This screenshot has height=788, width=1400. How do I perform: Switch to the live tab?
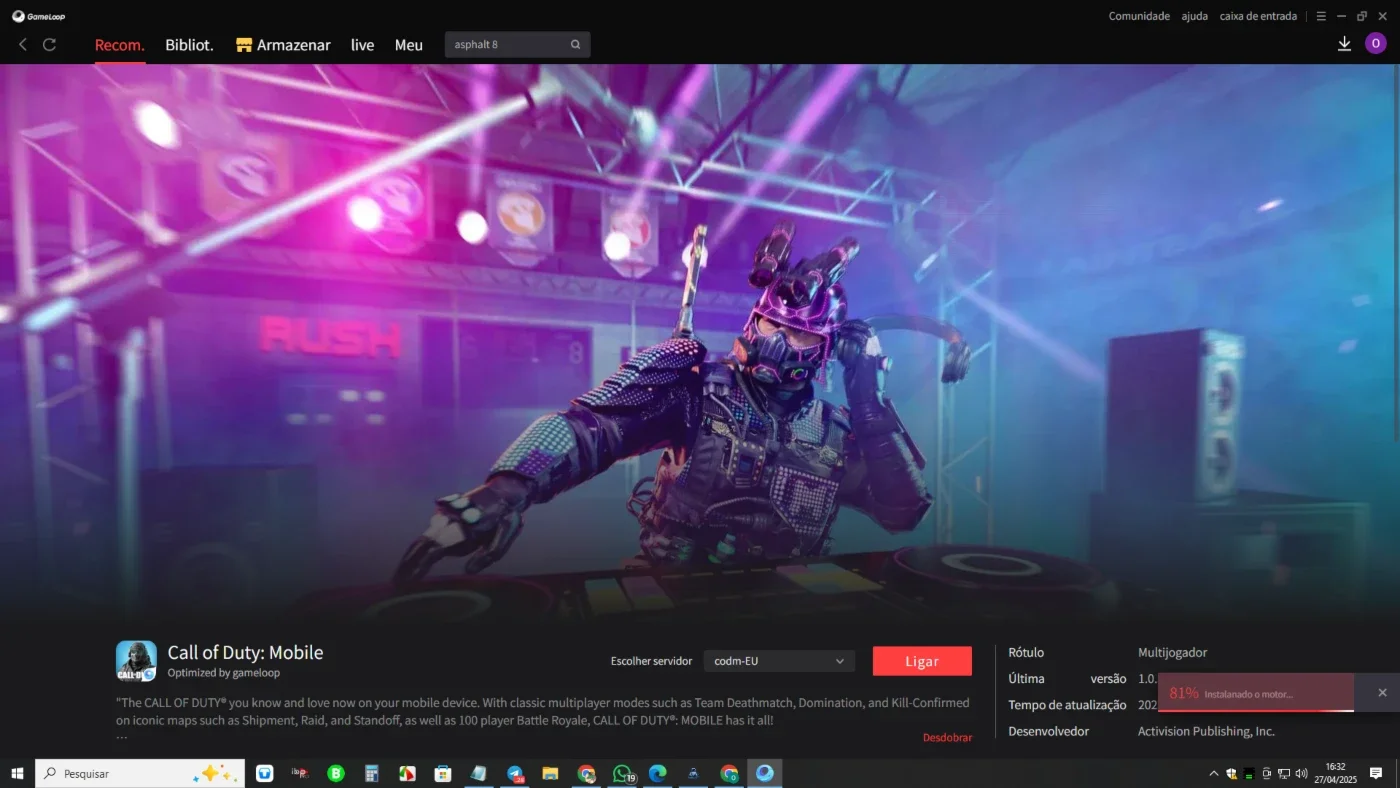tap(362, 45)
